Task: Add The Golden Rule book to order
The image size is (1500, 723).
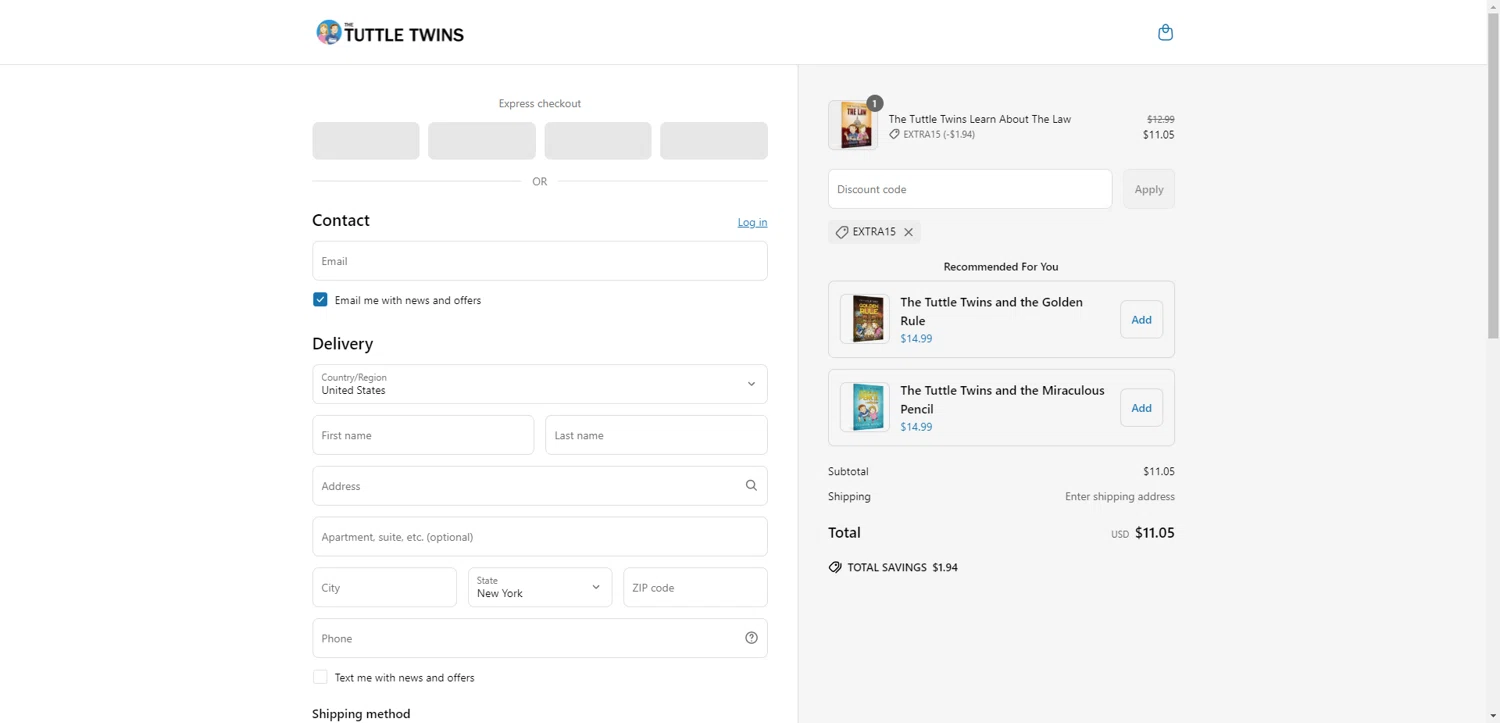Action: click(1141, 320)
